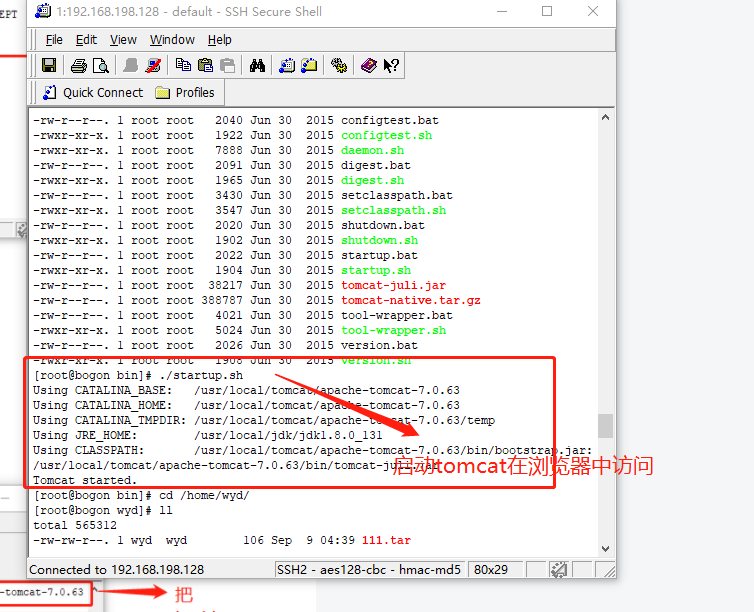This screenshot has height=612, width=754.
Task: Click the terminal scrollbar up arrow
Action: (x=605, y=117)
